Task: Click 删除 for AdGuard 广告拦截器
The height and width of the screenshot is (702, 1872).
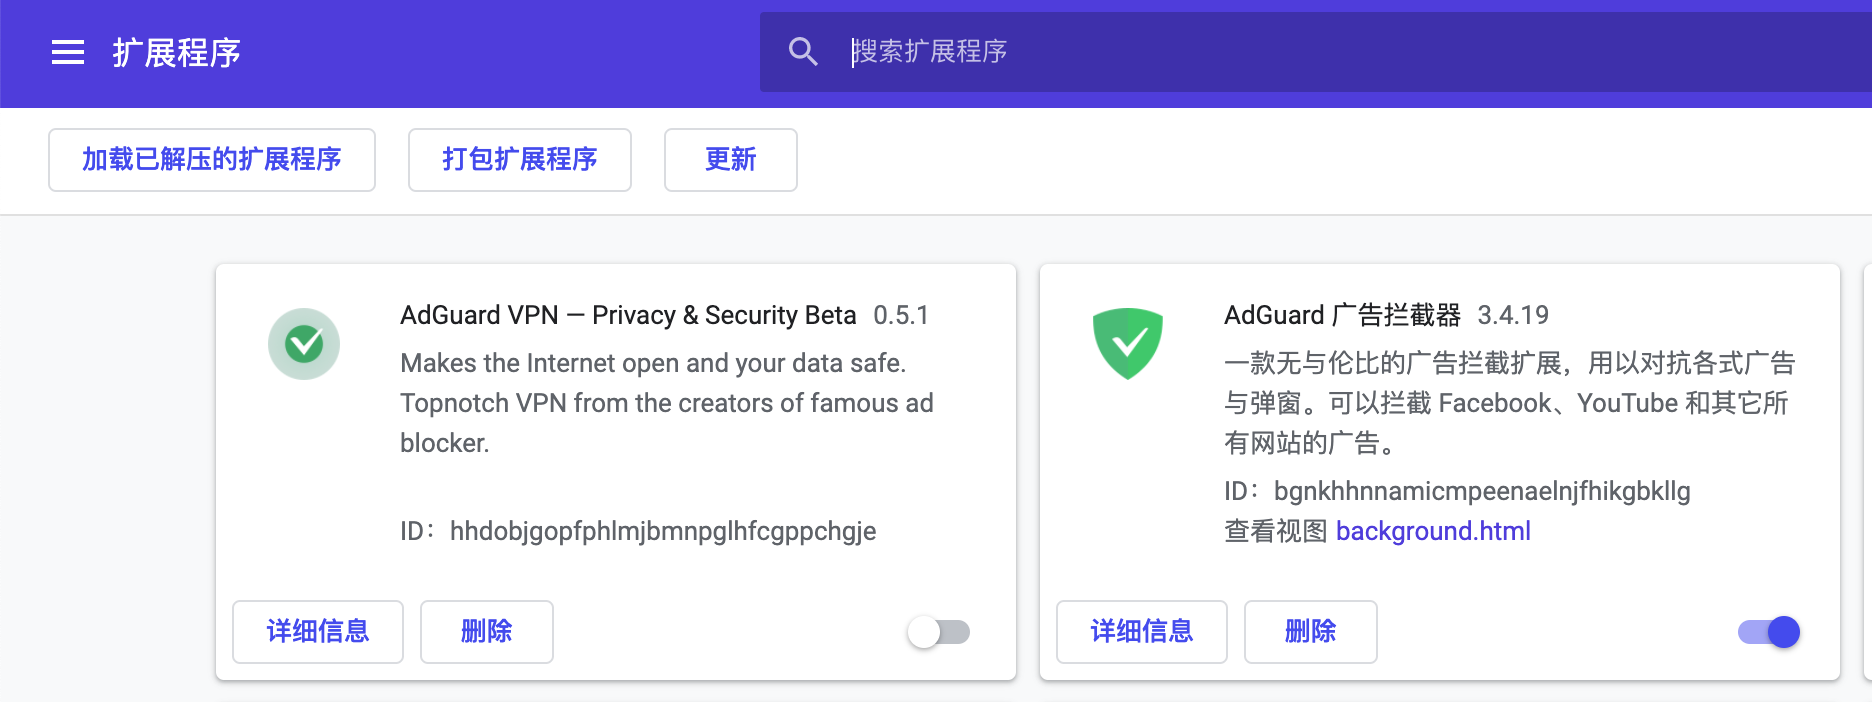Action: click(1311, 632)
